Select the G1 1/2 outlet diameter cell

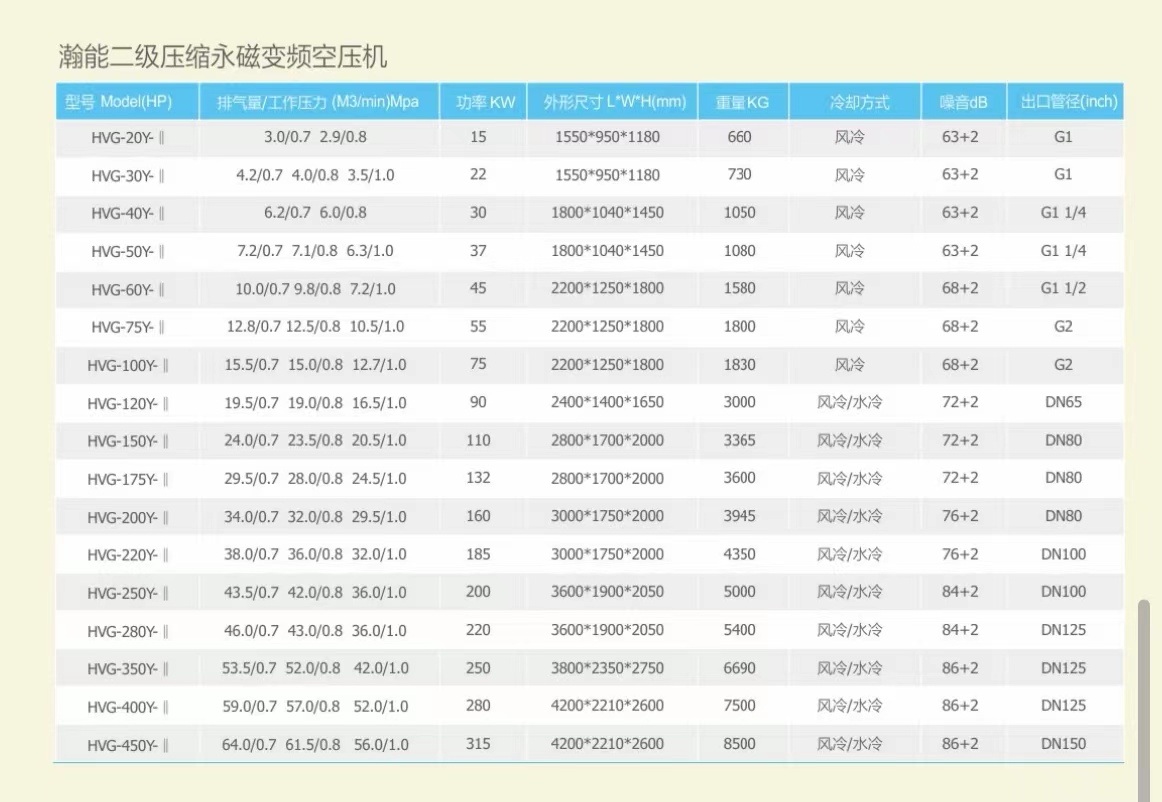(1063, 289)
